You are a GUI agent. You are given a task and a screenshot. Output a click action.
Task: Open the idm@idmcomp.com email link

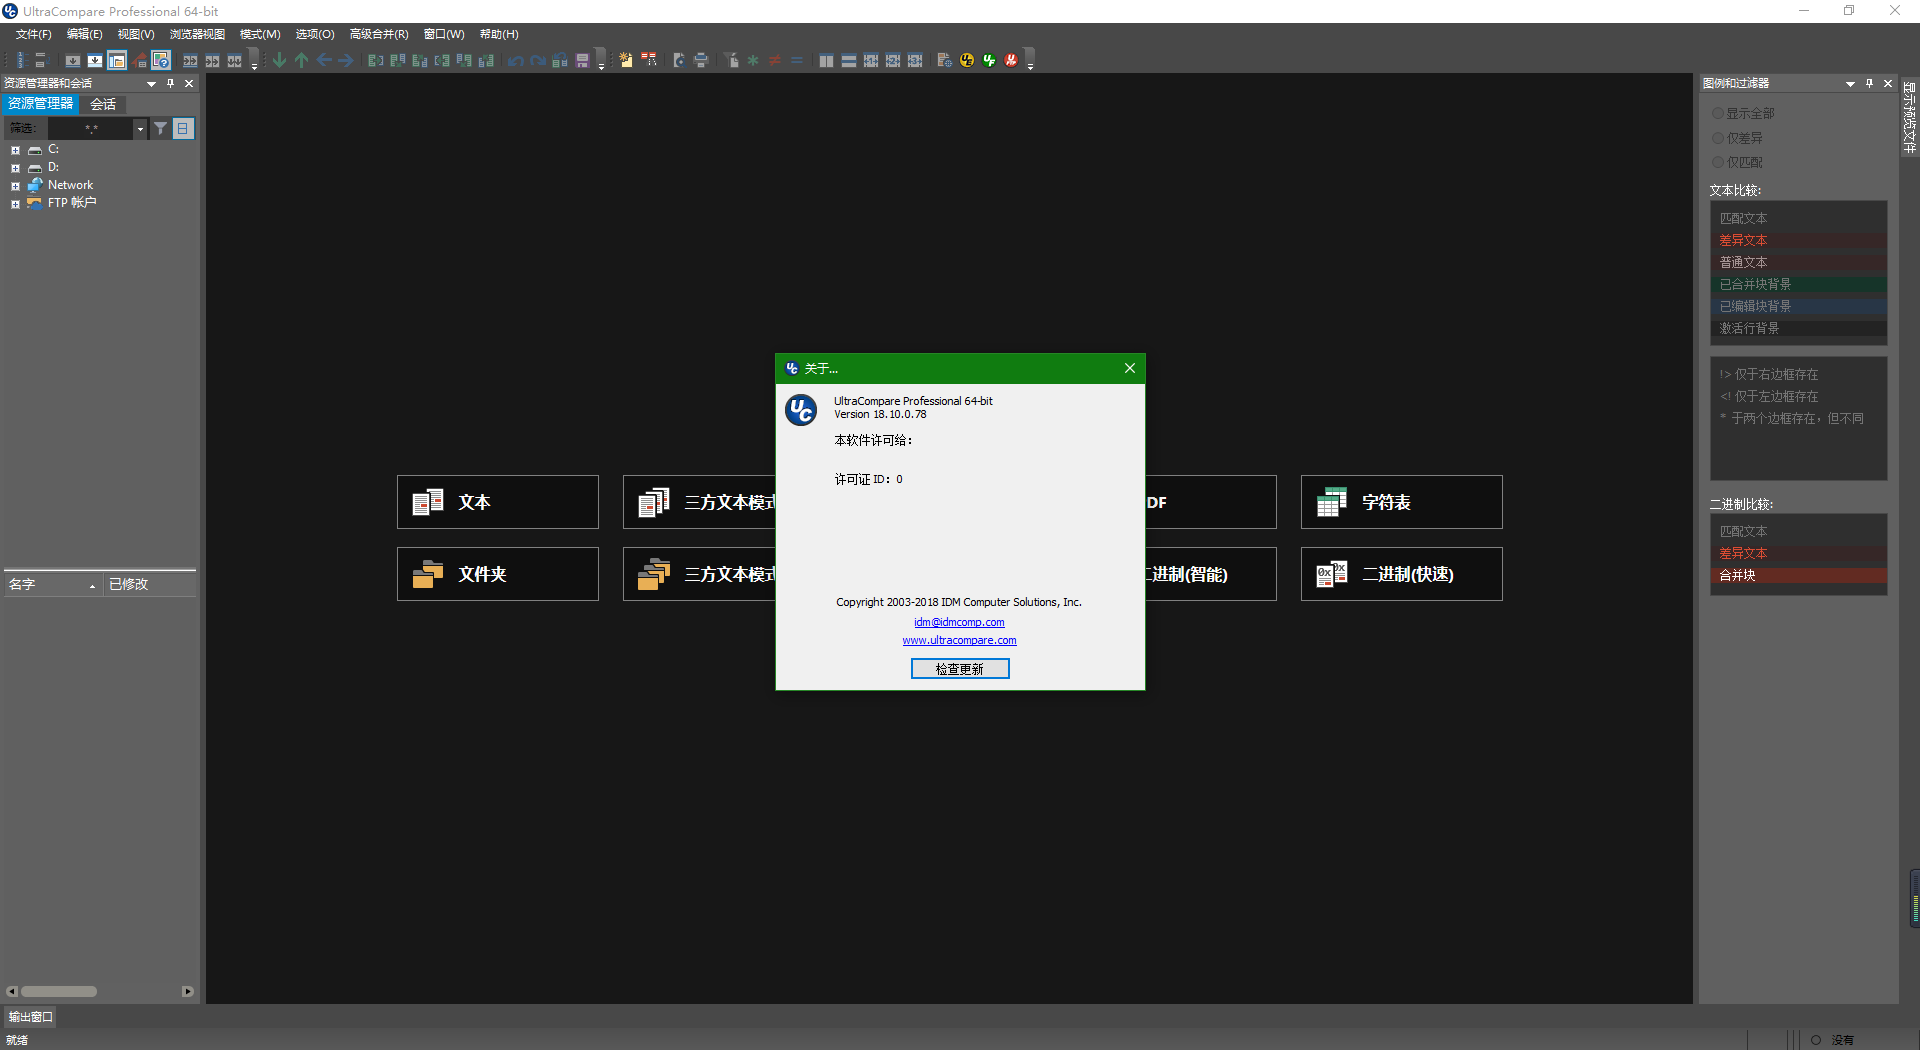click(959, 622)
